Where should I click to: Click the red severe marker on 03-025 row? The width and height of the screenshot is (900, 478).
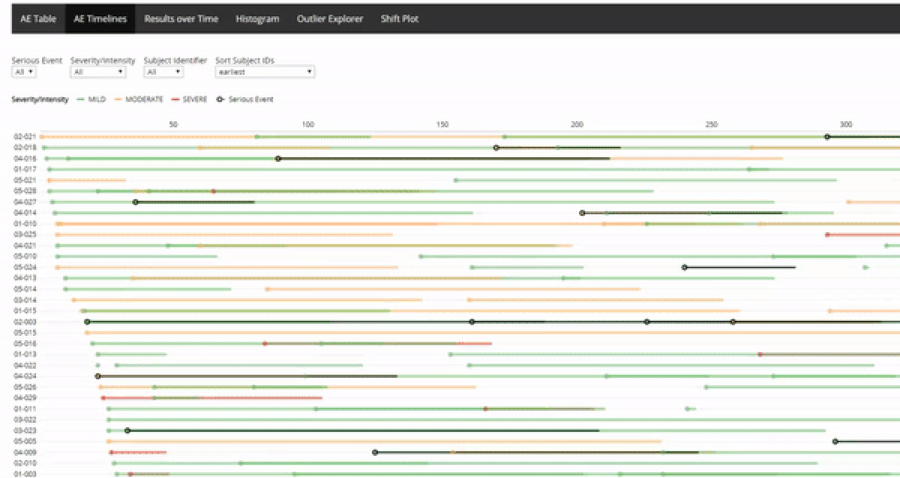(x=827, y=235)
